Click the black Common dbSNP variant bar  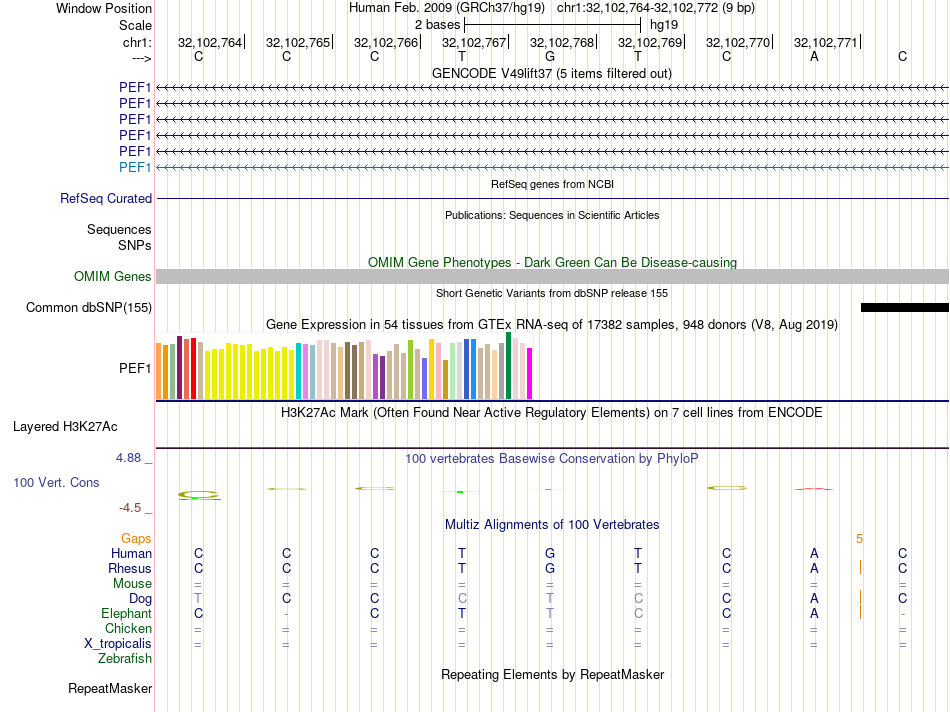point(904,307)
